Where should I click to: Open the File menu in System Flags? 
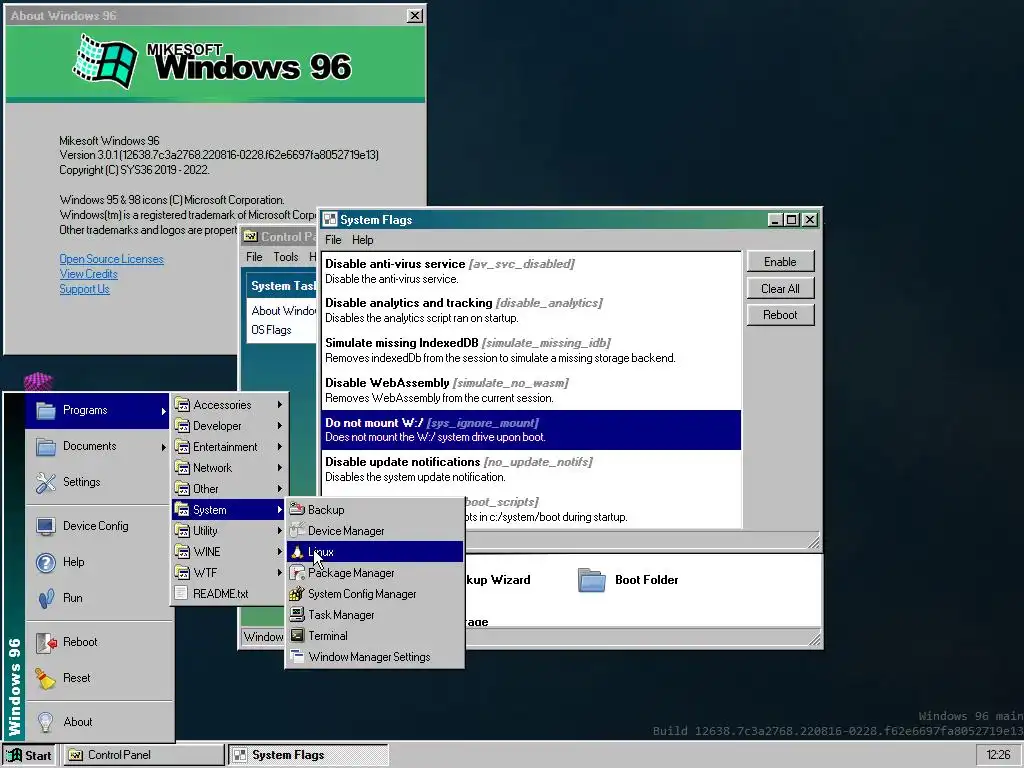coord(333,240)
